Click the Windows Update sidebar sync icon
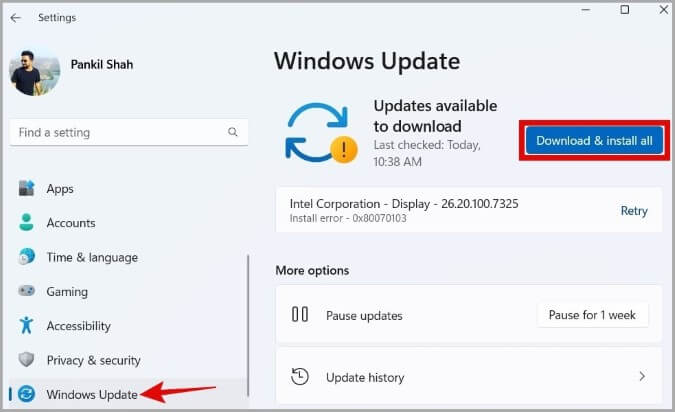Image resolution: width=675 pixels, height=412 pixels. point(26,394)
